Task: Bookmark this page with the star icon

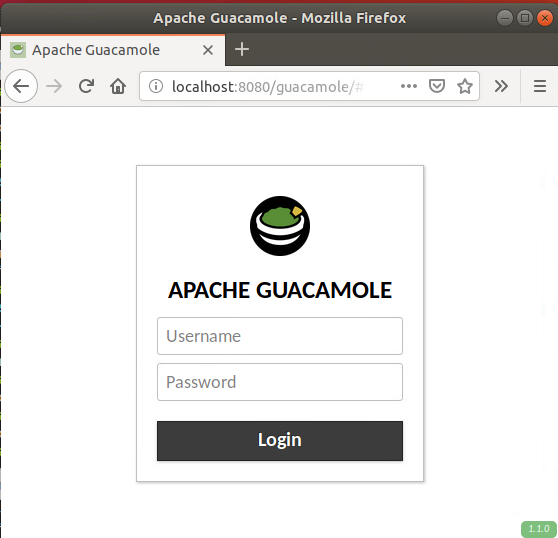Action: (465, 86)
